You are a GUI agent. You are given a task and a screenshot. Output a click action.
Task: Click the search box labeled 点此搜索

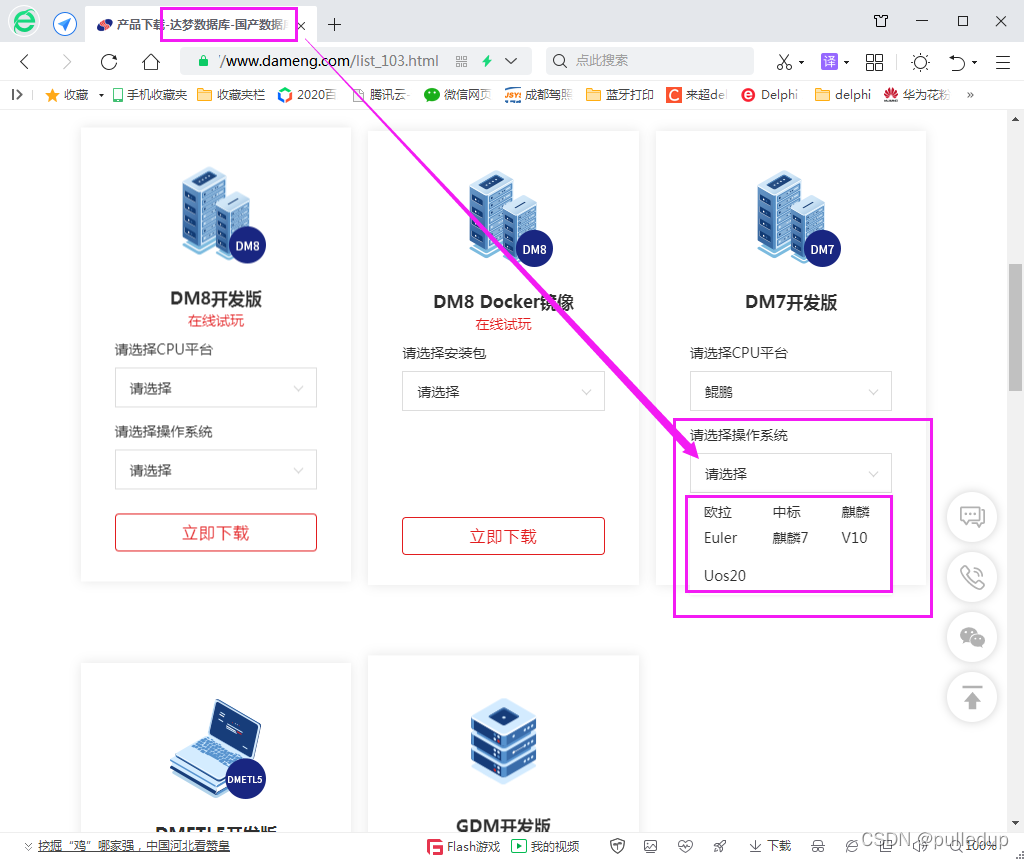click(650, 61)
